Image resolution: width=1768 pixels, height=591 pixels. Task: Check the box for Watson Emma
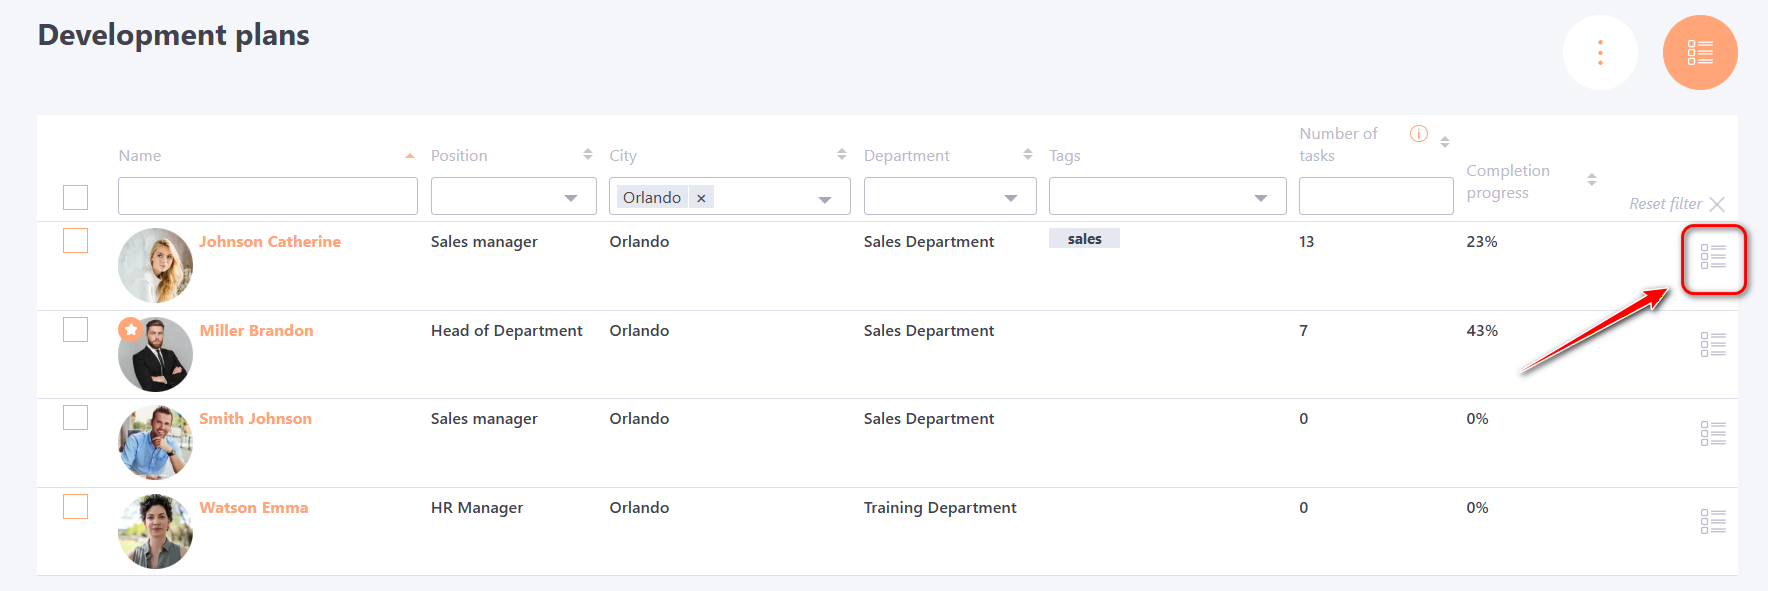pyautogui.click(x=76, y=507)
